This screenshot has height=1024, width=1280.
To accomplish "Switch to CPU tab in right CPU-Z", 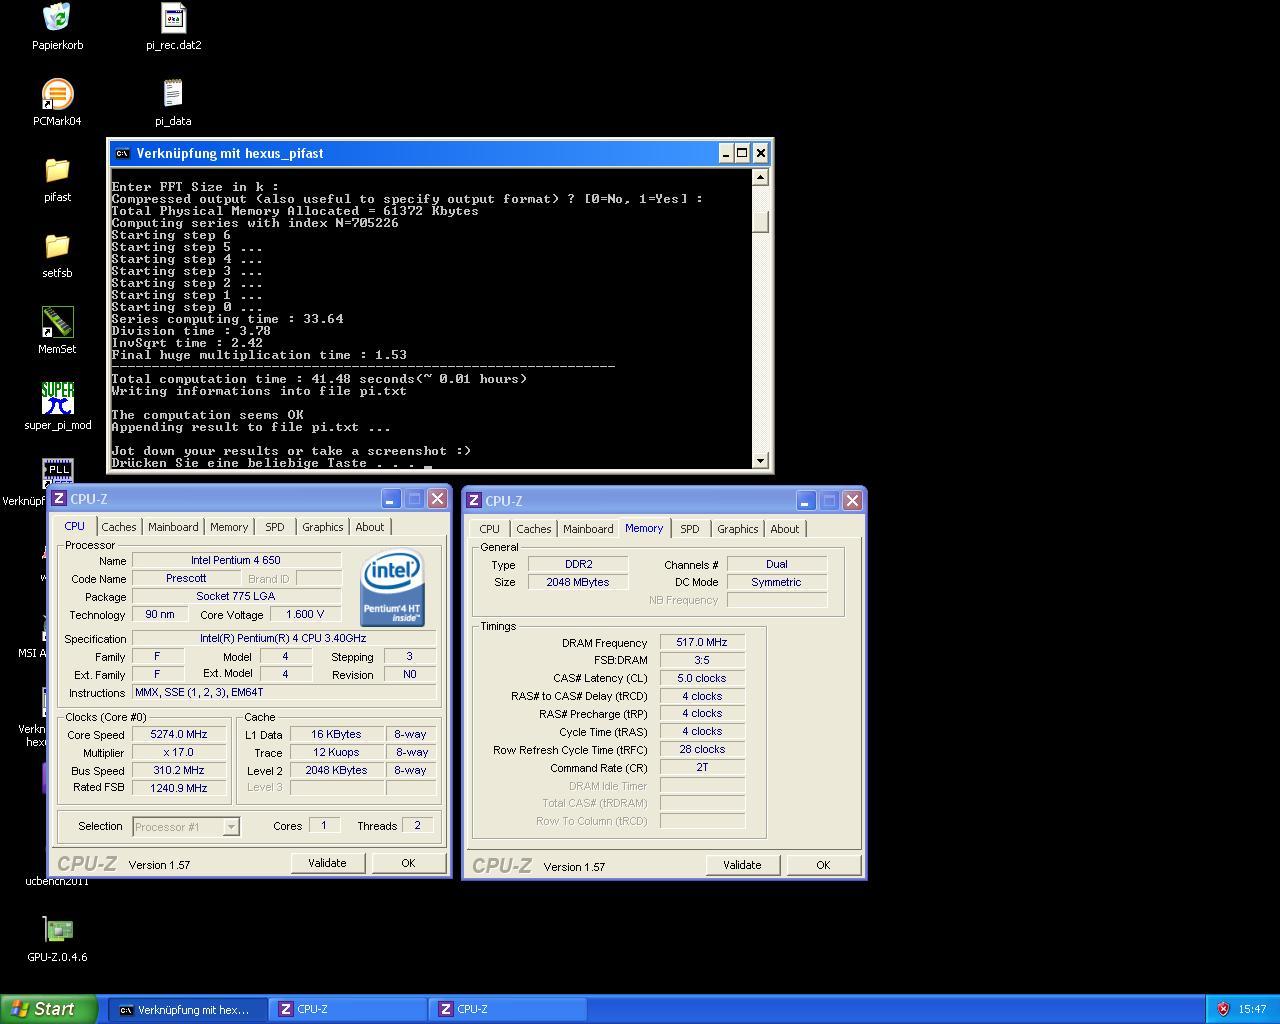I will pos(489,529).
